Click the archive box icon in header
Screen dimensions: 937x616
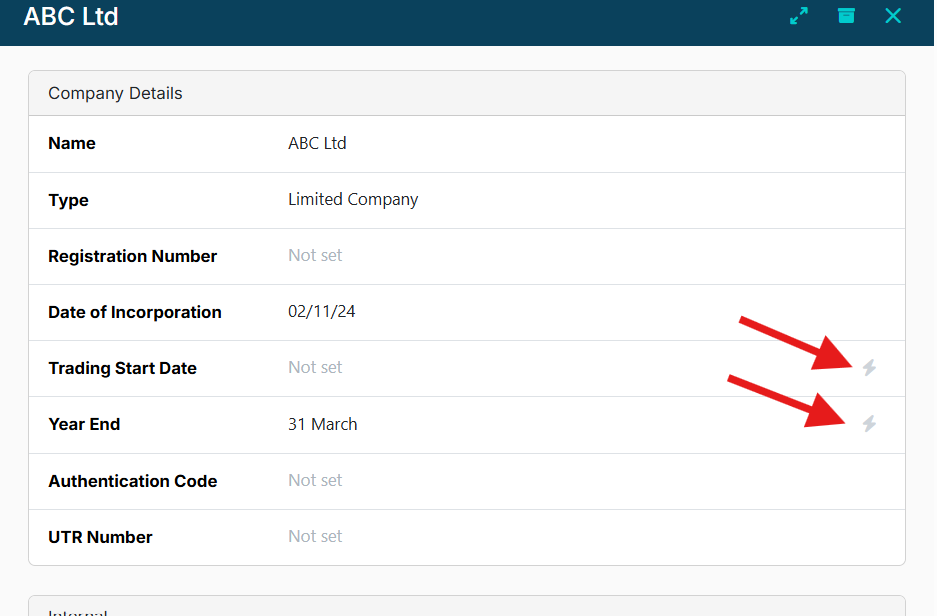click(846, 16)
